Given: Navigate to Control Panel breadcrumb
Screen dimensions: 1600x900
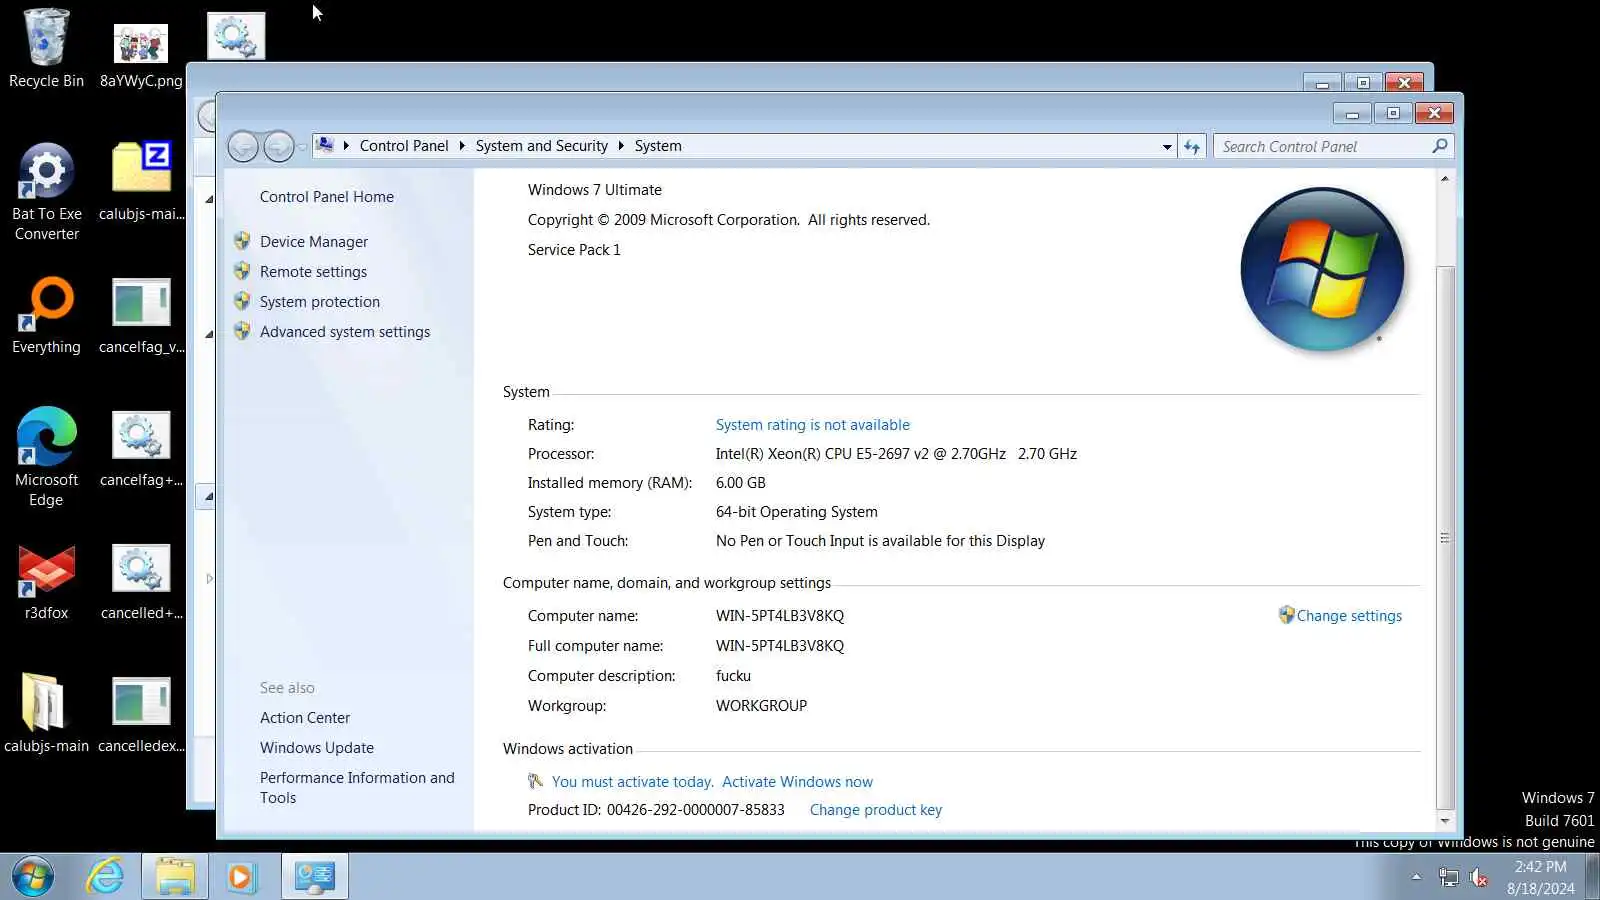Looking at the screenshot, I should 404,146.
